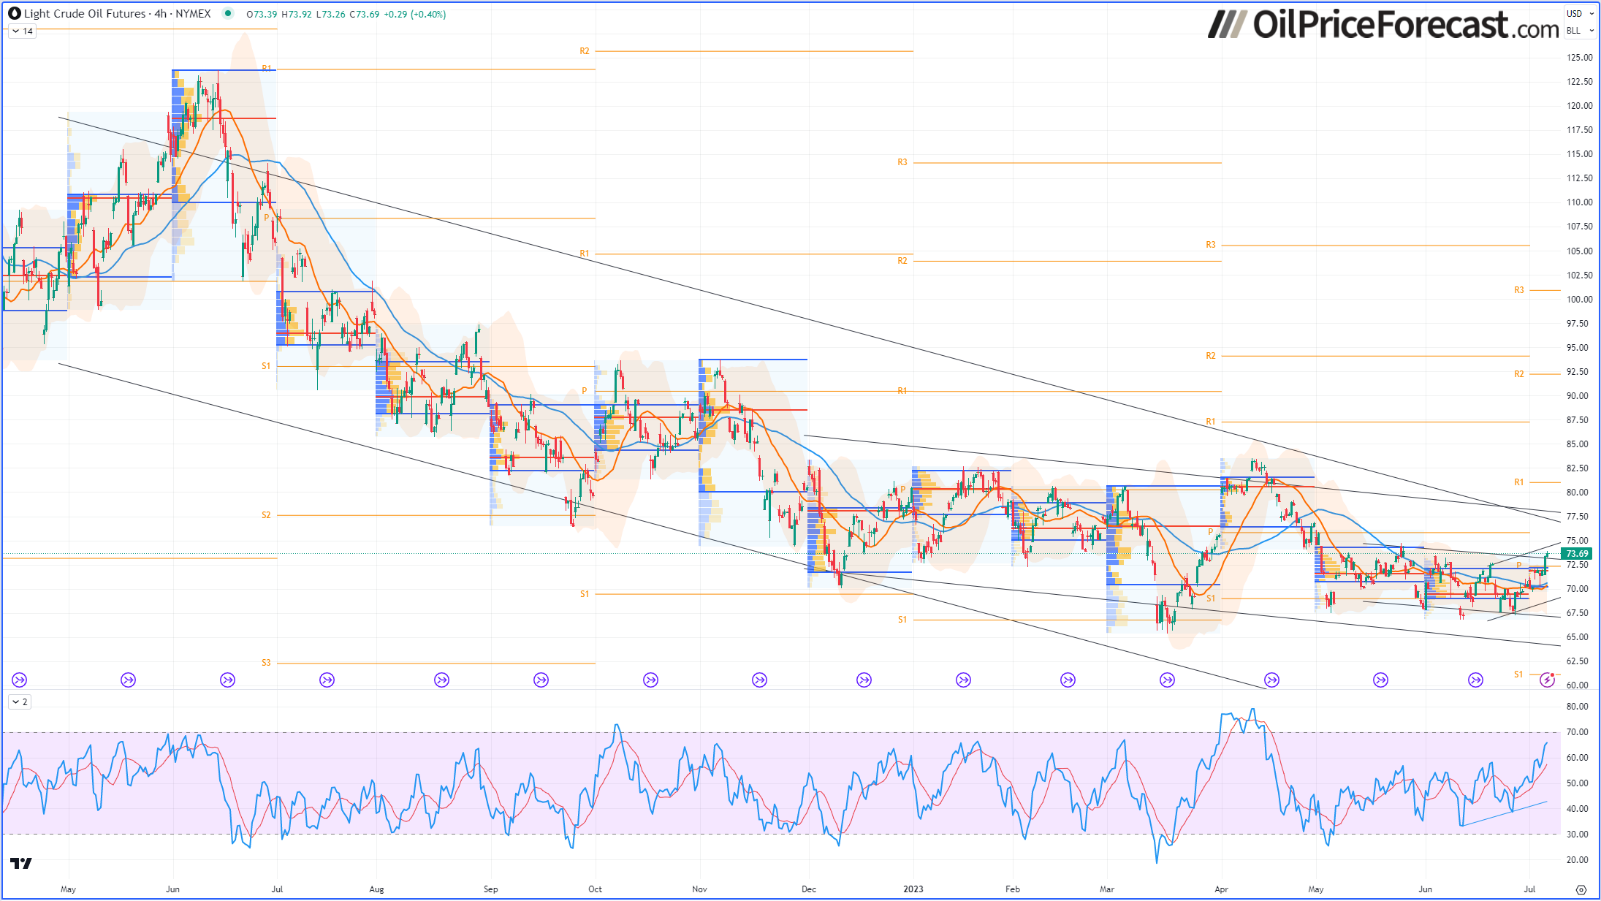Click the 70.00 level on RSI axis
The width and height of the screenshot is (1601, 901).
coord(1577,732)
